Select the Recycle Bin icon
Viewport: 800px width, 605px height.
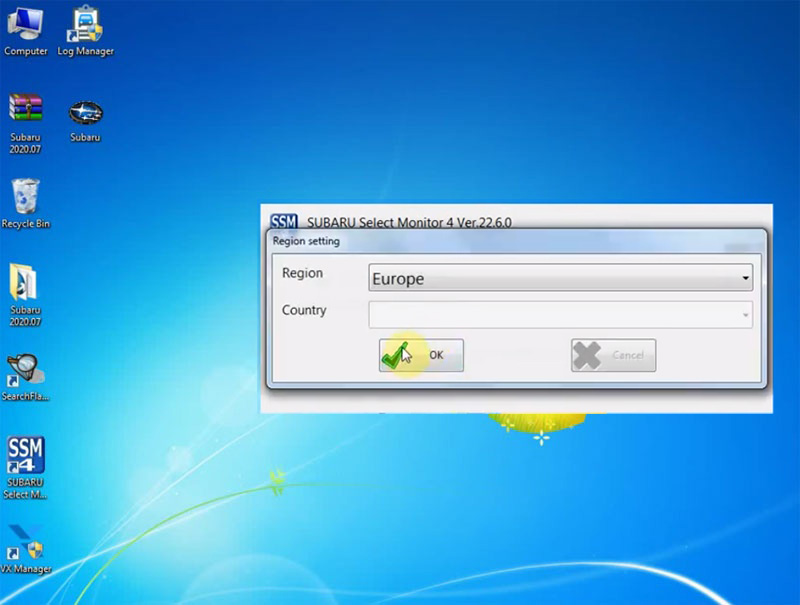[x=26, y=203]
